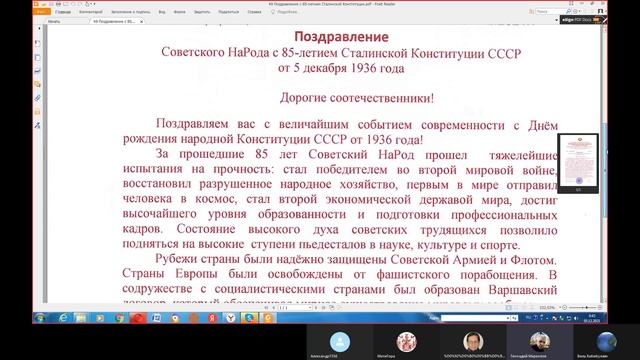Open the page thumbnails panel in sidebar
This screenshot has width=640, height=360.
click(x=37, y=57)
